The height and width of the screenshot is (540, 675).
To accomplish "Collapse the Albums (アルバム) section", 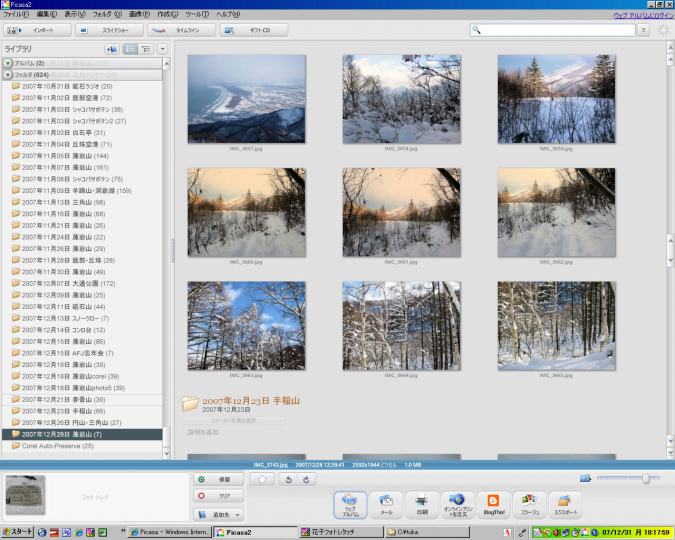I will point(8,63).
